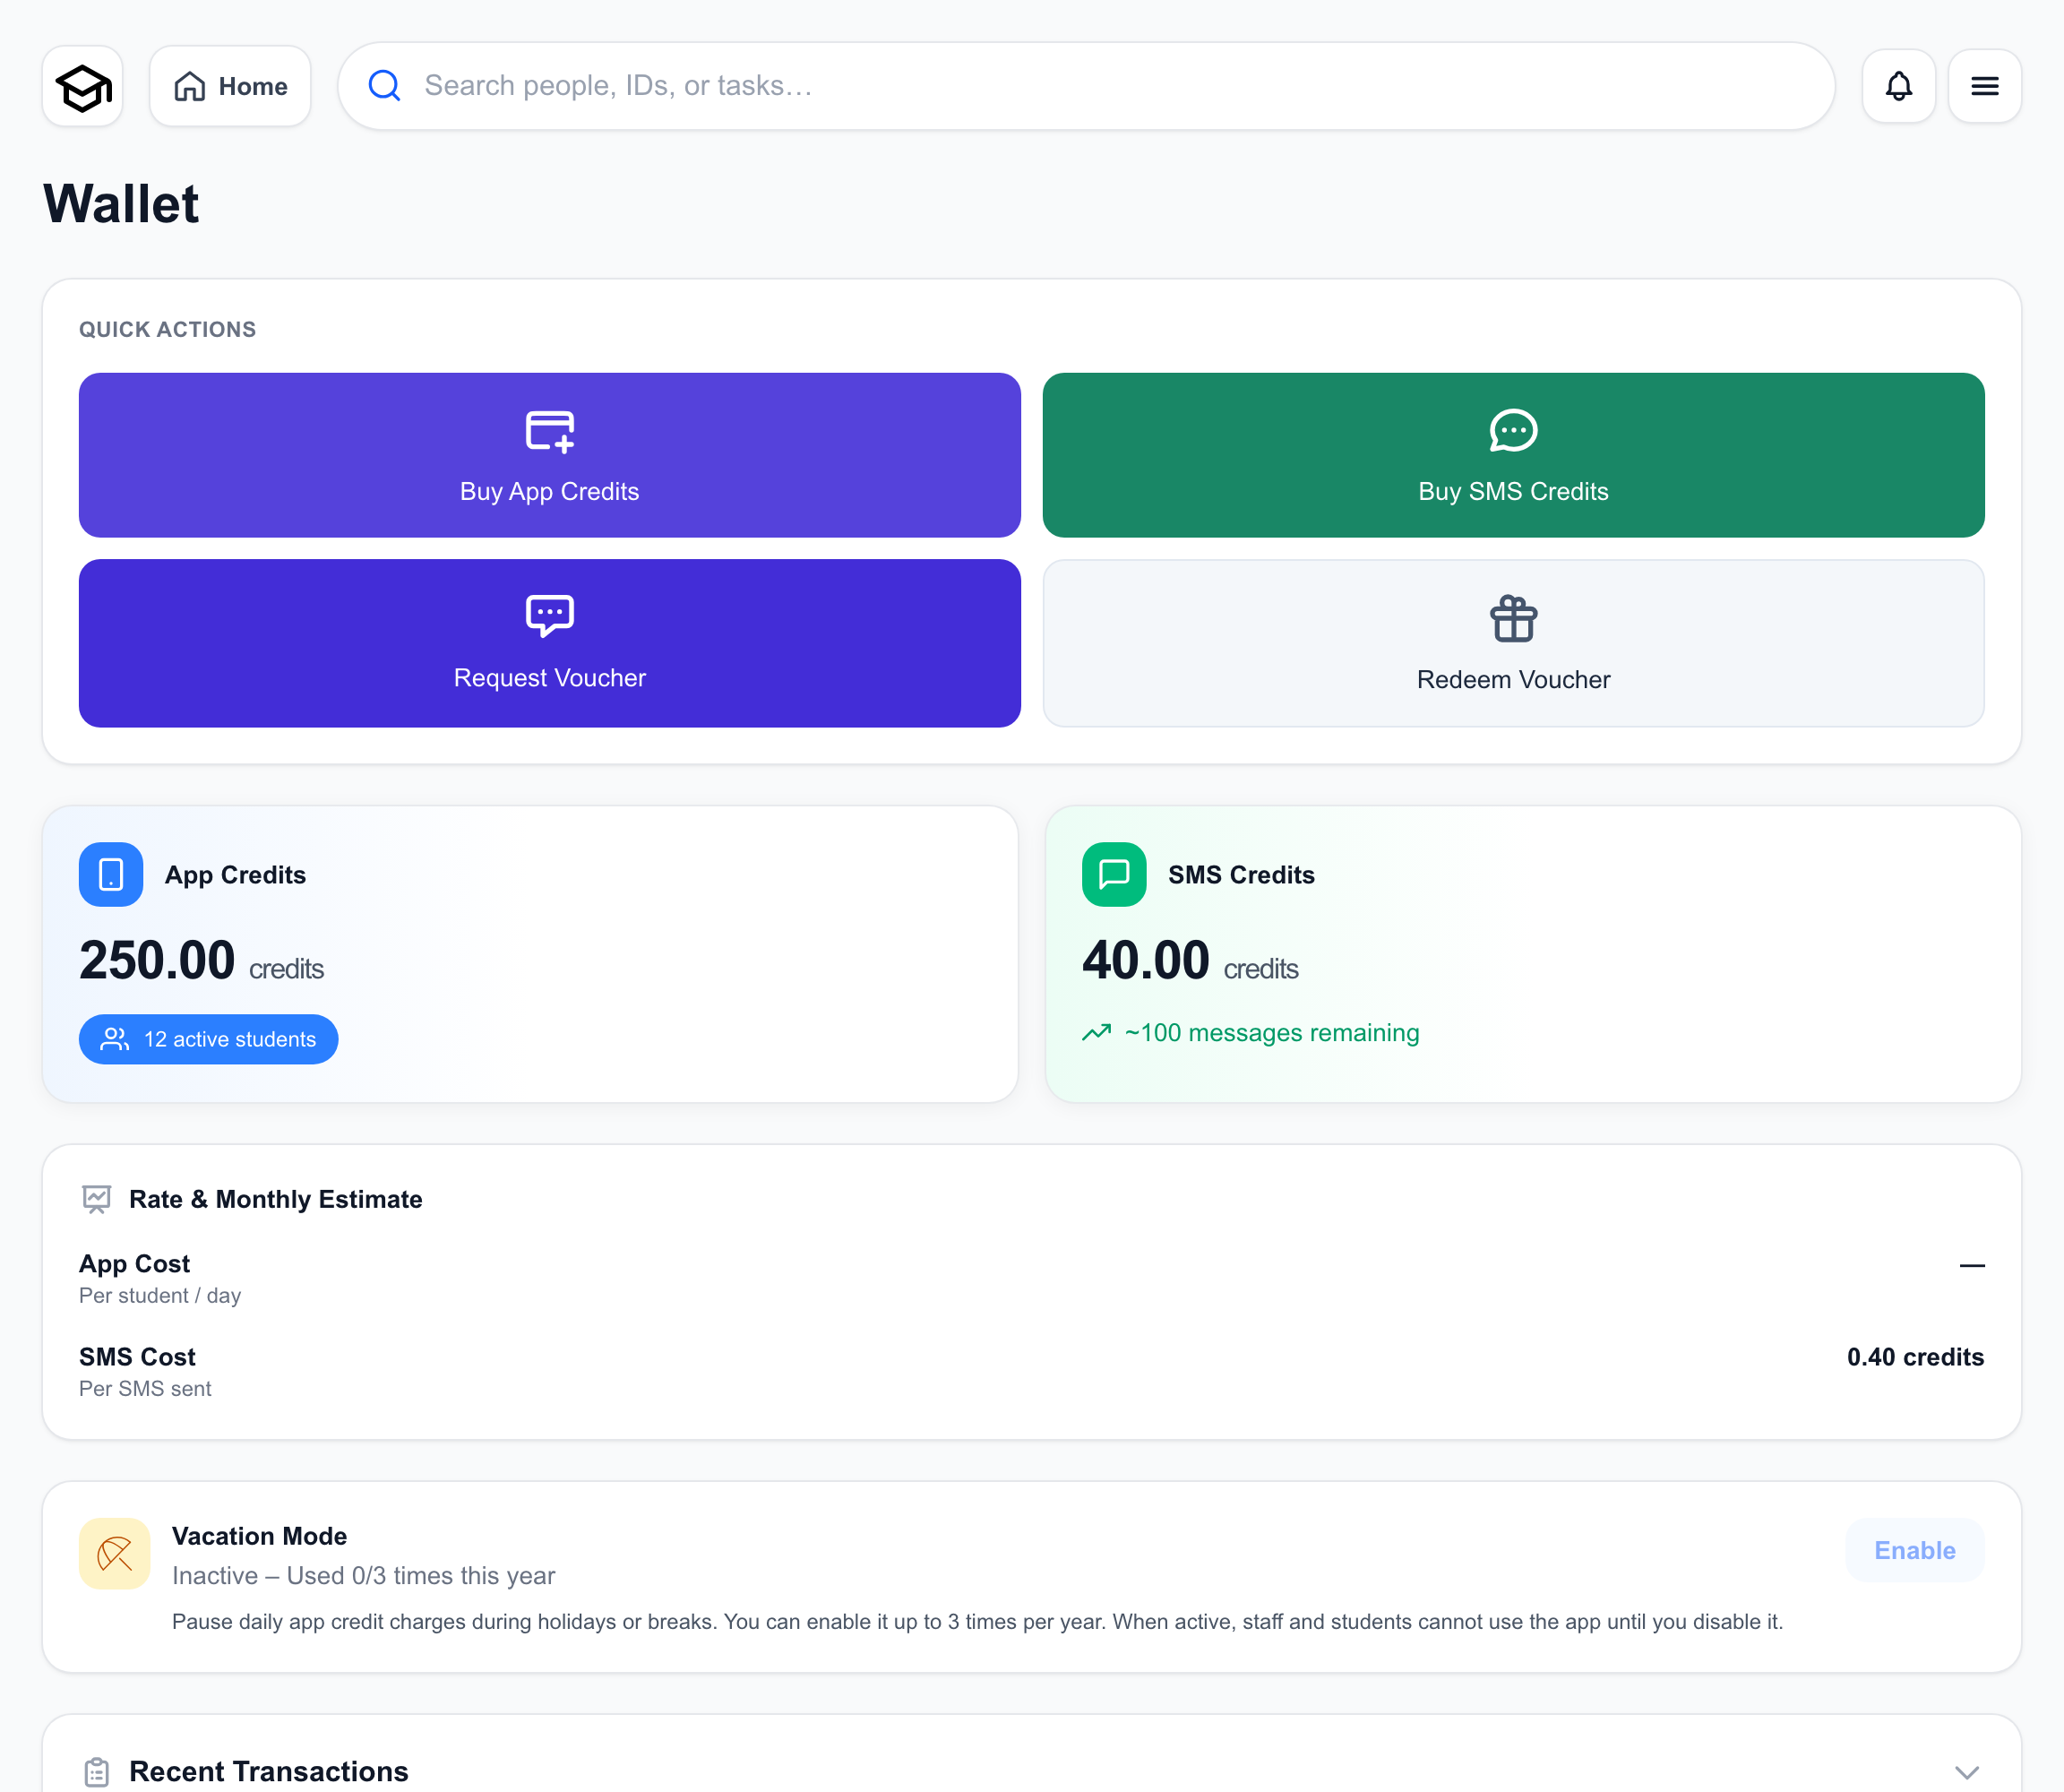Choose Request Voucher
This screenshot has height=1792, width=2064.
[550, 643]
